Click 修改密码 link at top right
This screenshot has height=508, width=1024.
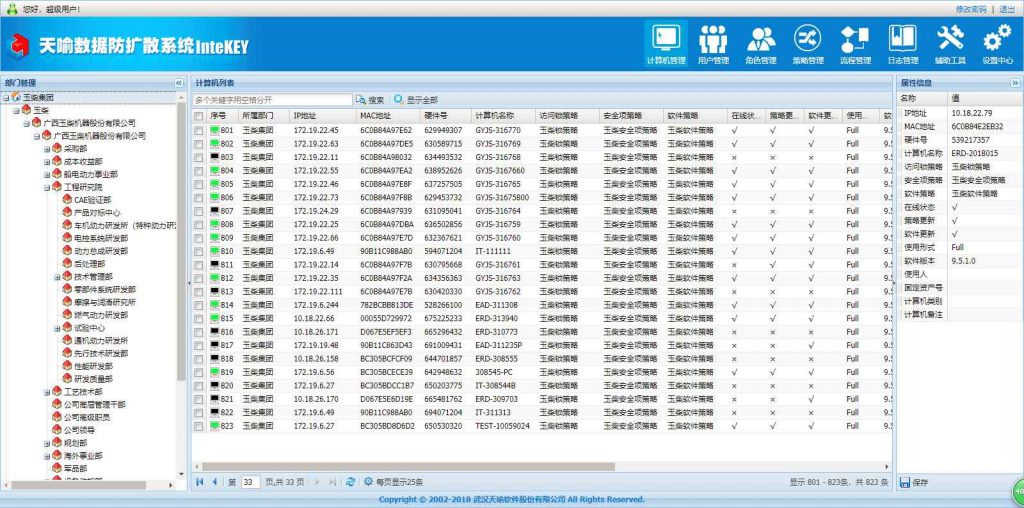pyautogui.click(x=971, y=9)
